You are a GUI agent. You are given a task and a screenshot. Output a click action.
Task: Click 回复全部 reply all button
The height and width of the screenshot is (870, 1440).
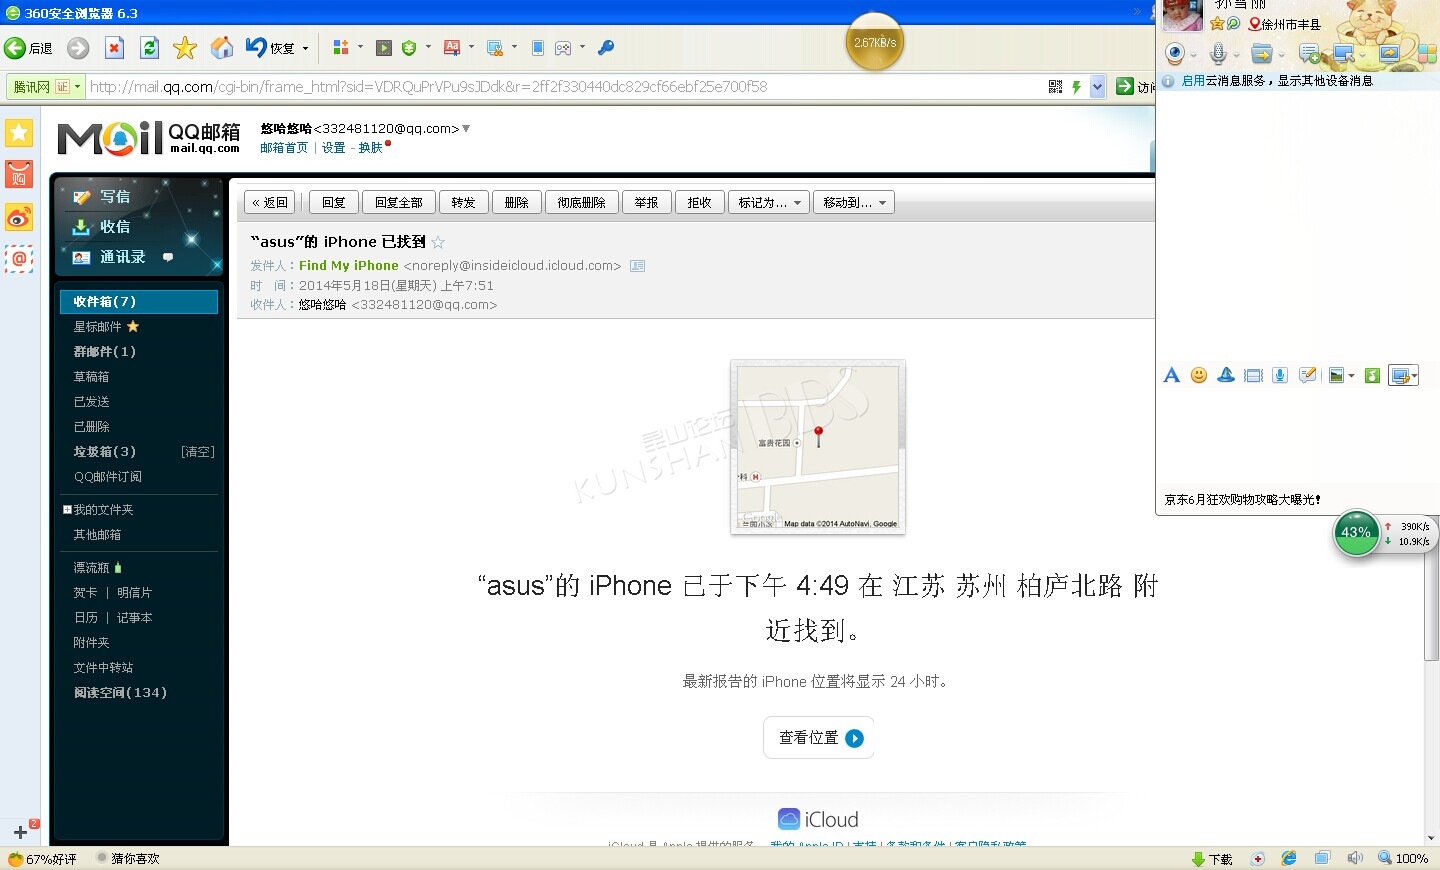click(x=399, y=202)
